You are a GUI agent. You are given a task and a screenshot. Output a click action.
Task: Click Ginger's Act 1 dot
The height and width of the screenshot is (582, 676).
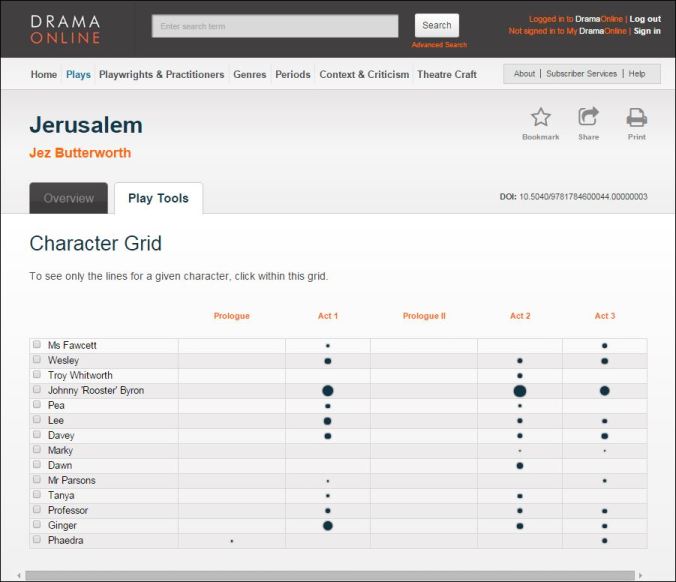328,526
